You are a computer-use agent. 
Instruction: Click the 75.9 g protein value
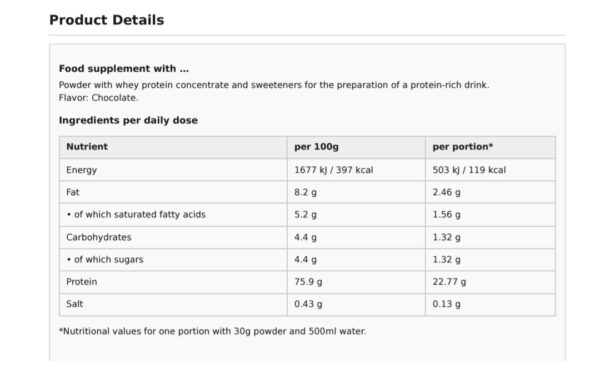point(308,282)
